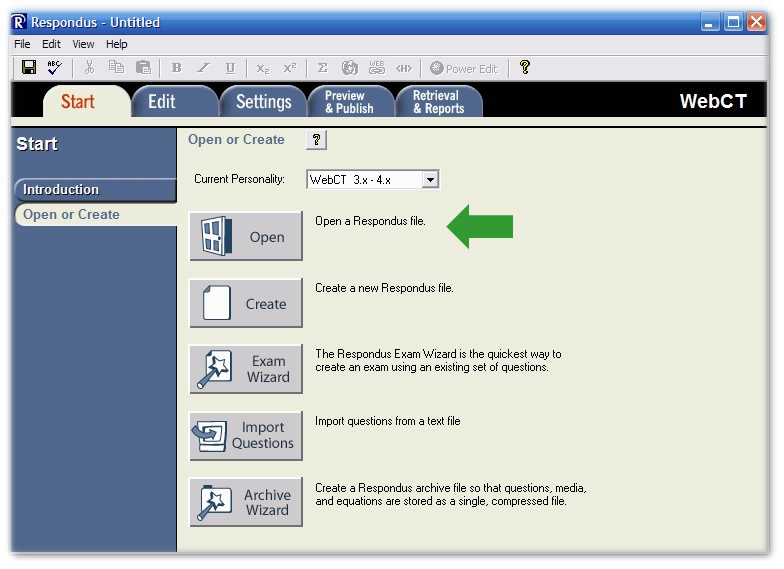Viewport: 784px width, 569px height.
Task: Open the View menu
Action: [83, 44]
